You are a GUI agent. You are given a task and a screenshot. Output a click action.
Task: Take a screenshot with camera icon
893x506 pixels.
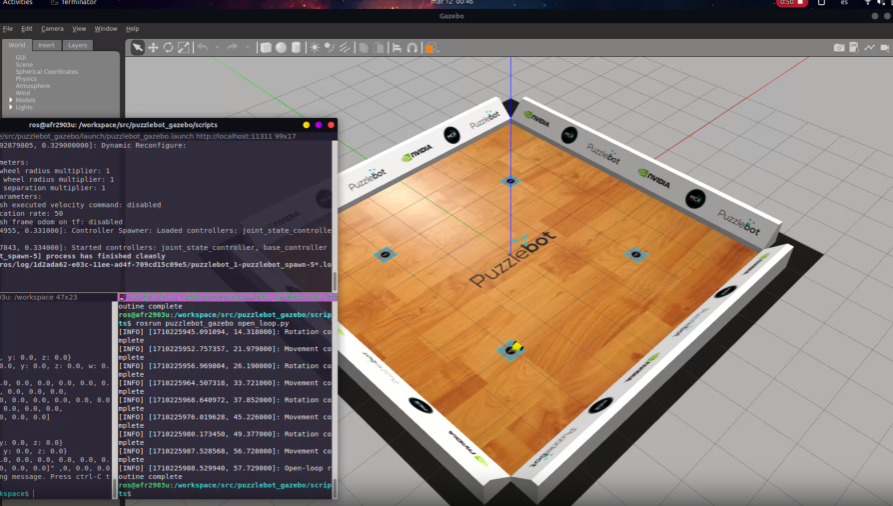point(839,47)
